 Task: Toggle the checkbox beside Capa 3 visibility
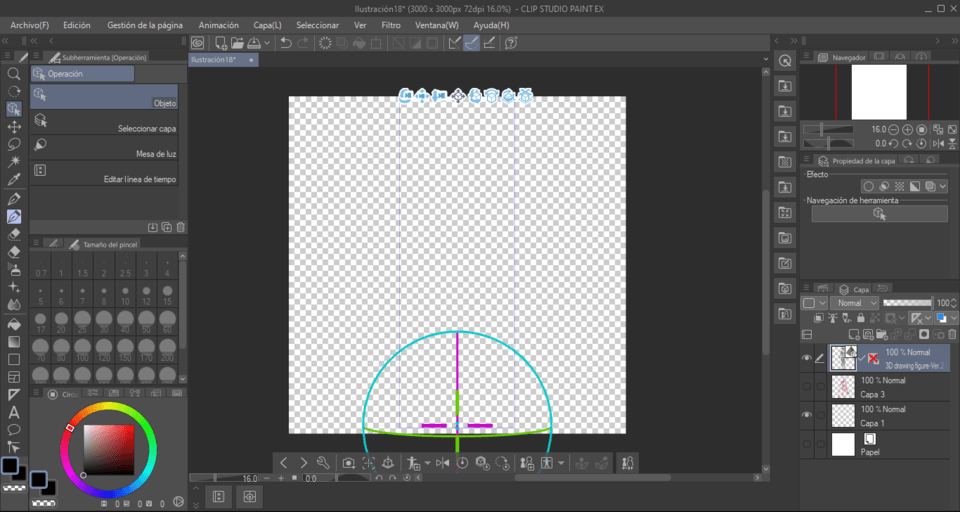[x=820, y=386]
